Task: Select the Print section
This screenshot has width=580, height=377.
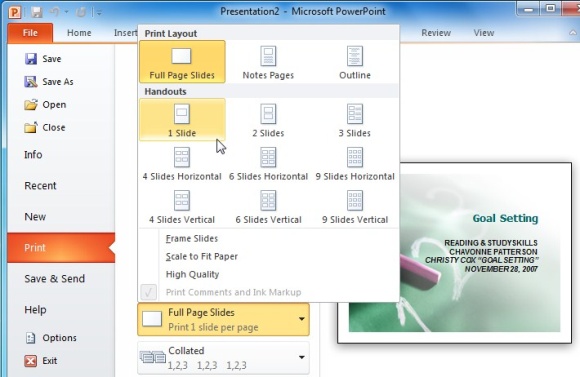Action: pos(61,248)
